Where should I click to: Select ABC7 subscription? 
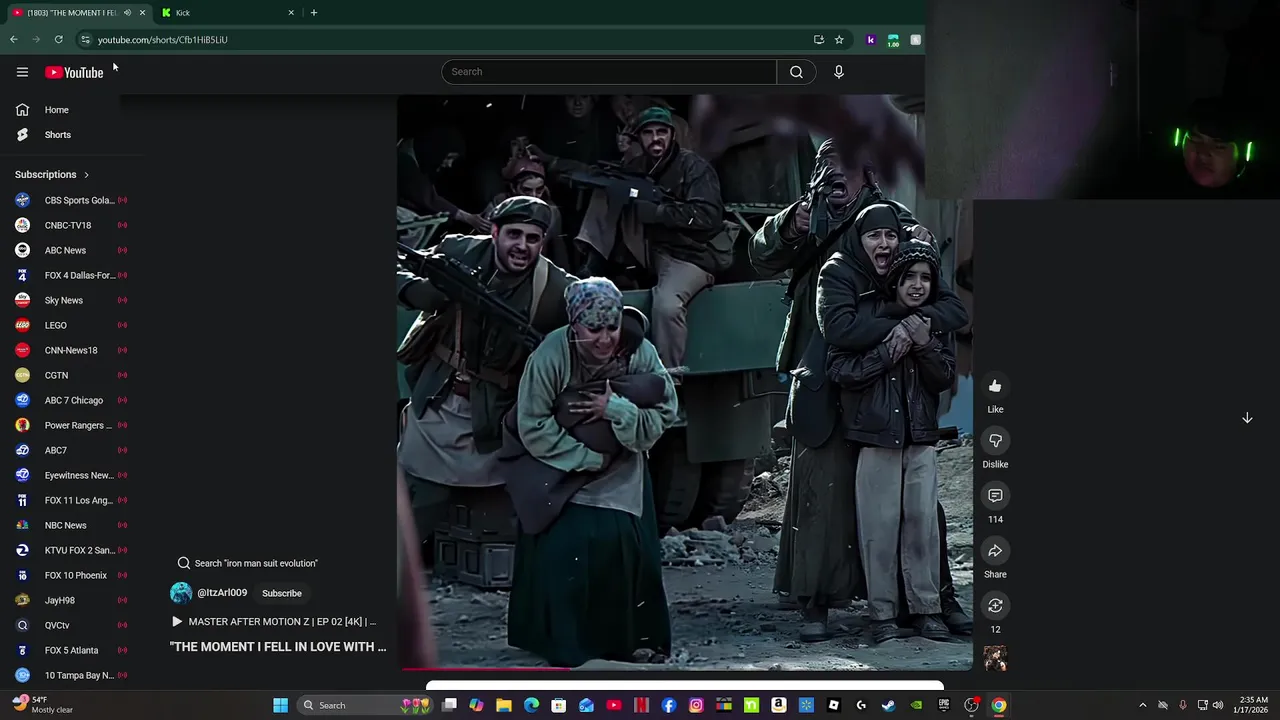70,450
